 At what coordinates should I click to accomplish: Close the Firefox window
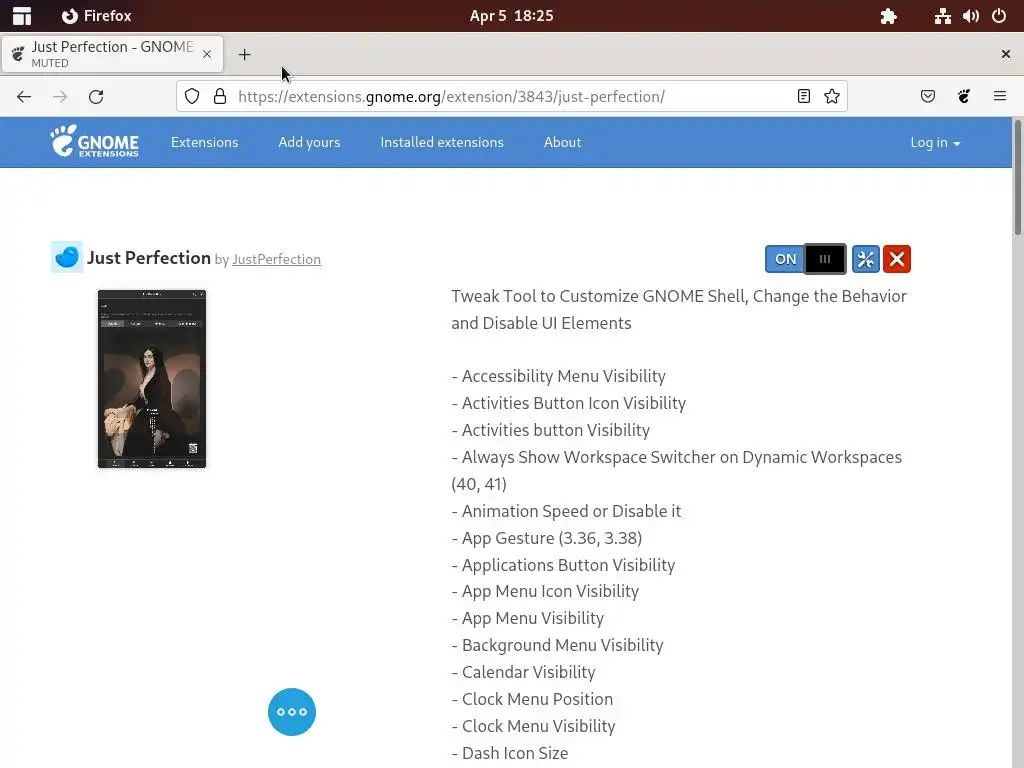click(x=1006, y=54)
